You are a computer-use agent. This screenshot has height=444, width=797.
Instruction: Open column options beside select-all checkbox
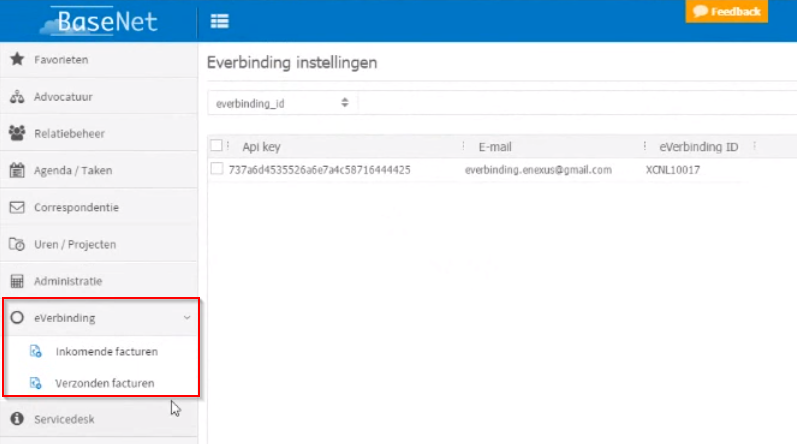click(x=228, y=146)
